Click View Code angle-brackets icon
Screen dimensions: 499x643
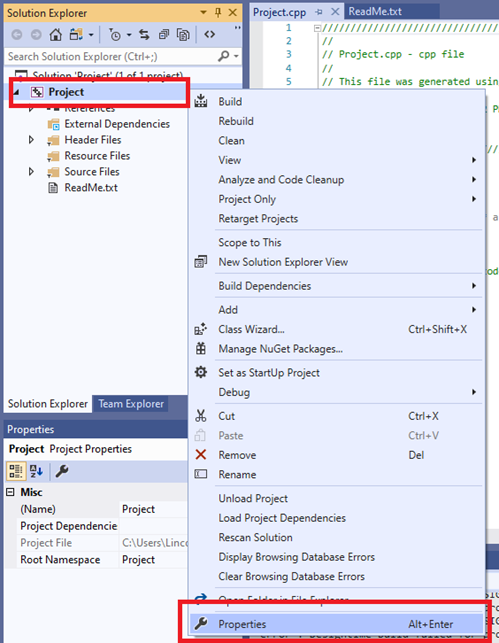[x=210, y=35]
